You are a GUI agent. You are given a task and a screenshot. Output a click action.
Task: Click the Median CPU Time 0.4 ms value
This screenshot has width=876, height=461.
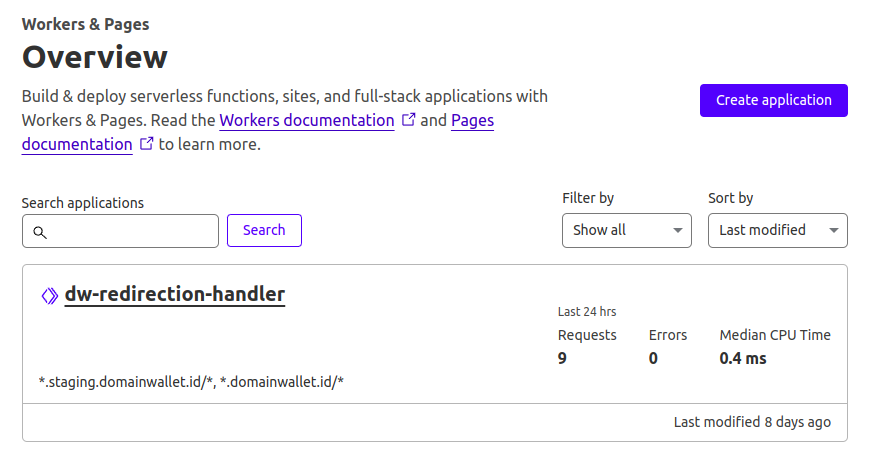[743, 358]
